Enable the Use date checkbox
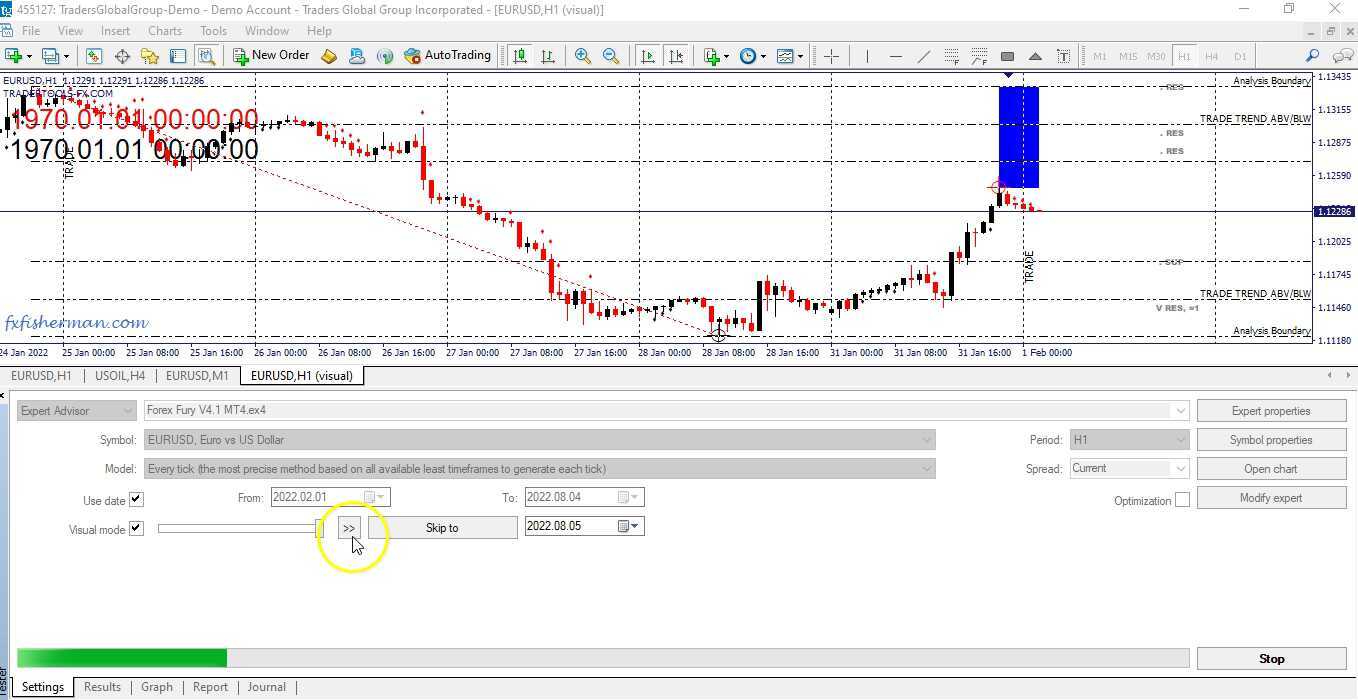Viewport: 1358px width, 700px height. pyautogui.click(x=136, y=499)
